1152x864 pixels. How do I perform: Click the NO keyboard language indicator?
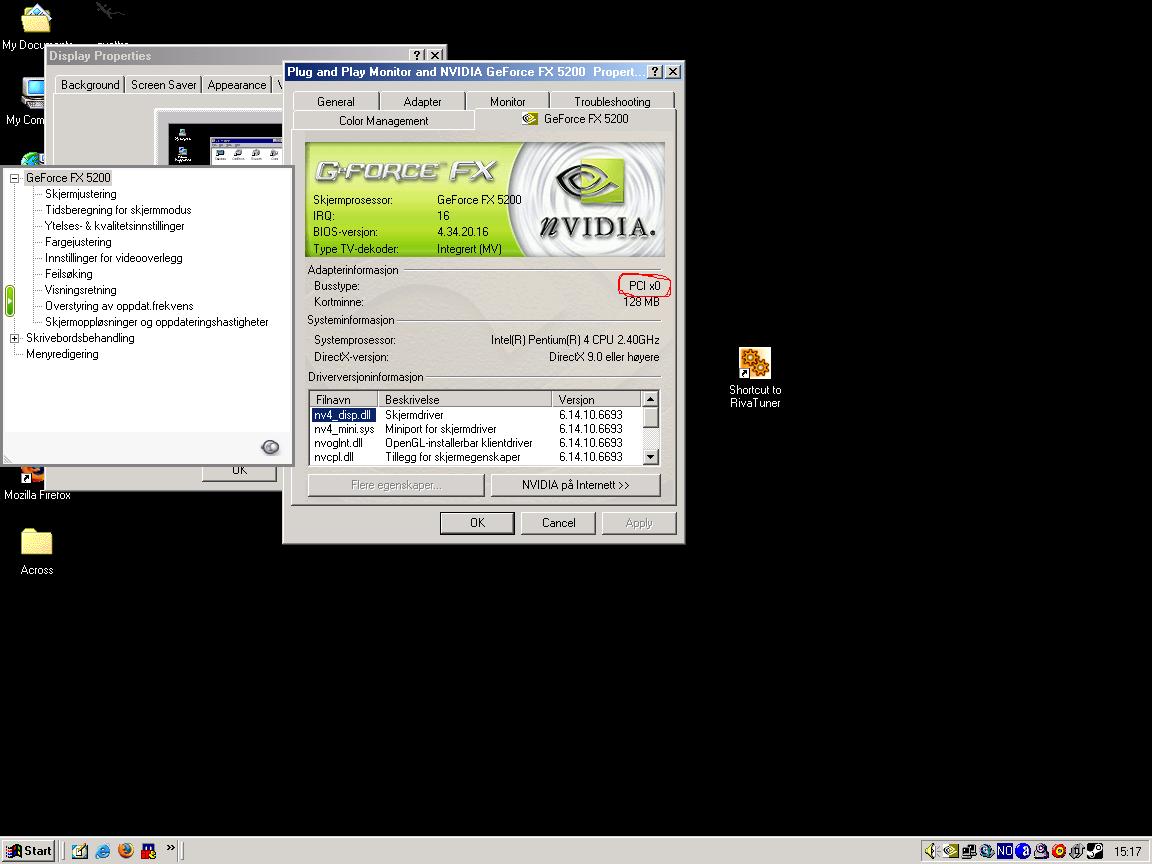coord(1004,851)
